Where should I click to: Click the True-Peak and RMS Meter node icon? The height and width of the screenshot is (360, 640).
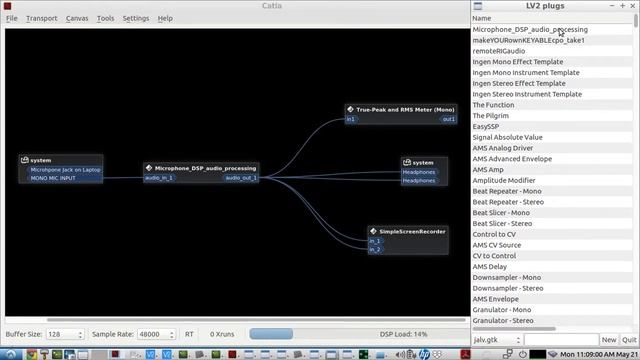(350, 109)
